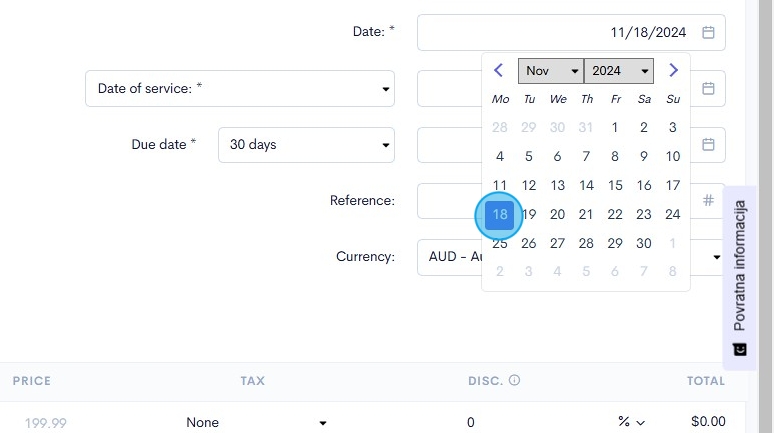Open the discount percent type selector
774x433 pixels.
pyautogui.click(x=632, y=423)
